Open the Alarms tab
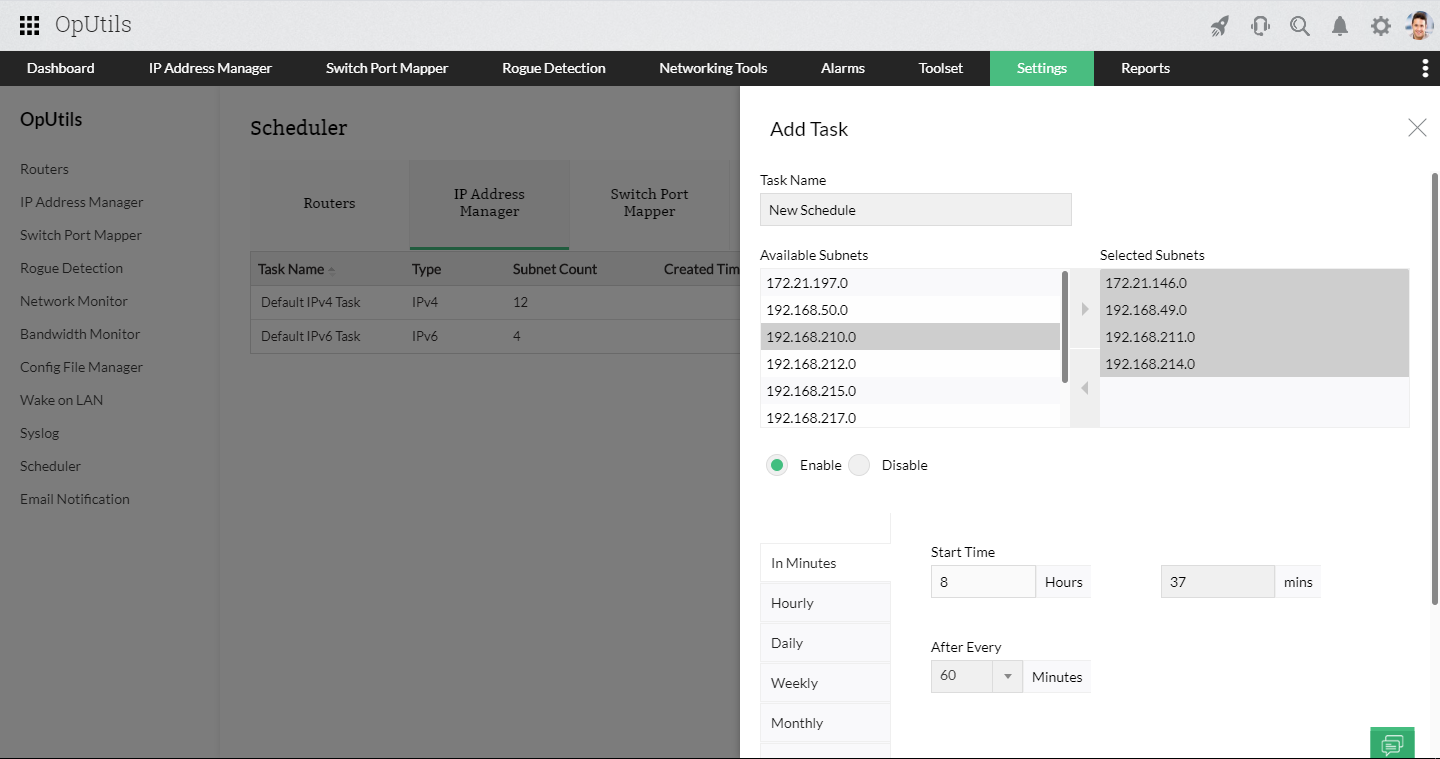Image resolution: width=1440 pixels, height=759 pixels. (843, 68)
